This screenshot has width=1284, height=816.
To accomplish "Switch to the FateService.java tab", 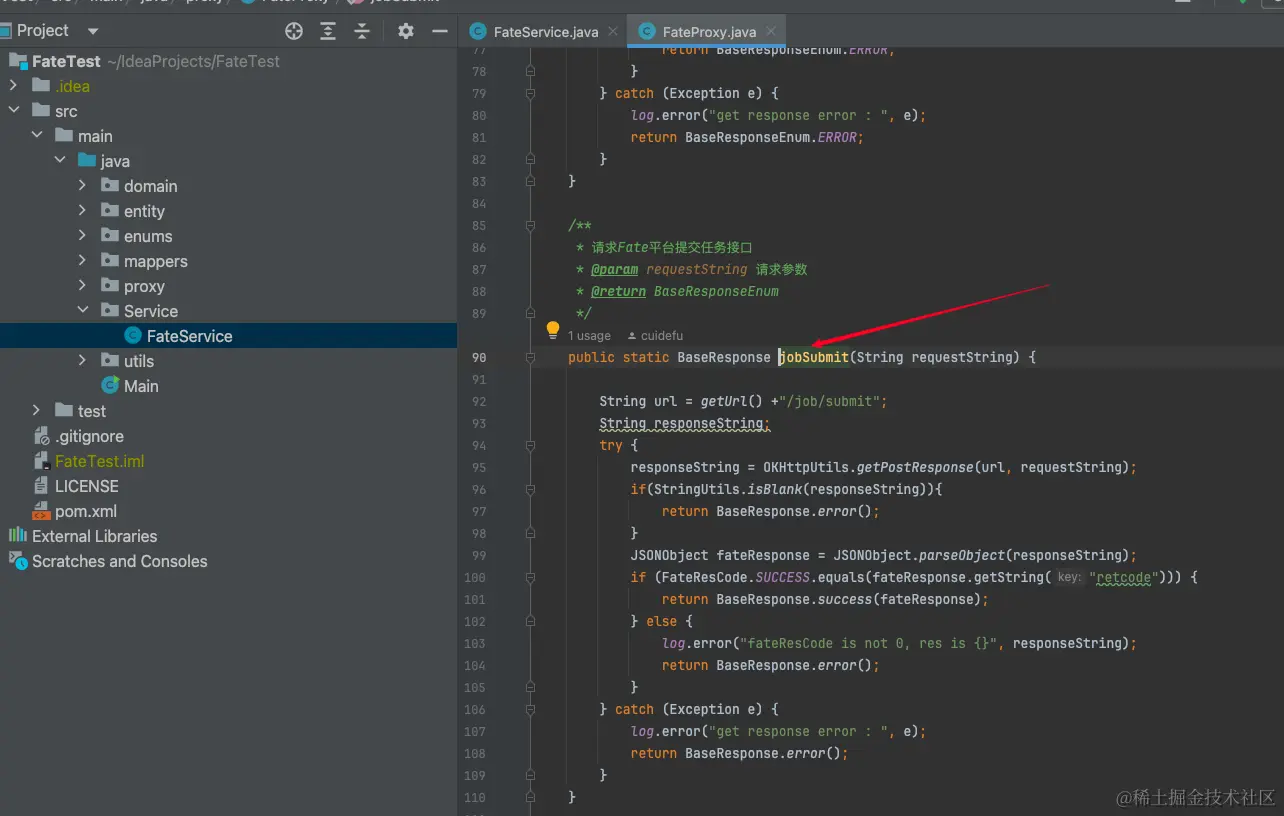I will click(545, 32).
